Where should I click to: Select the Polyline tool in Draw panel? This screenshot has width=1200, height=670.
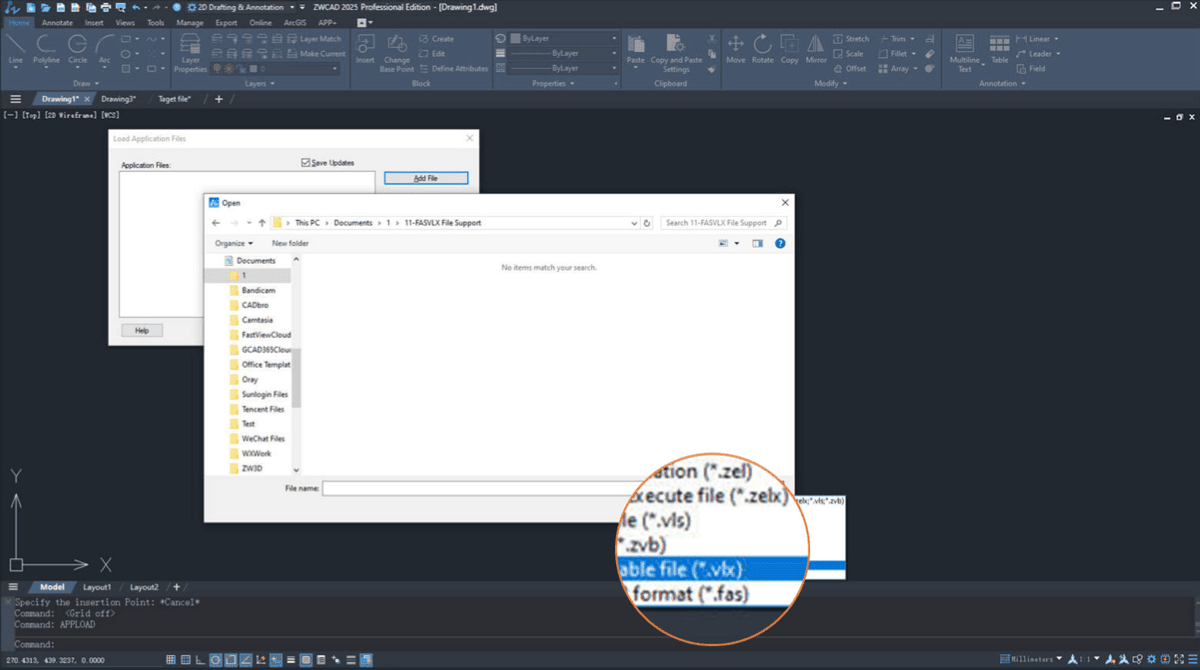[x=46, y=49]
